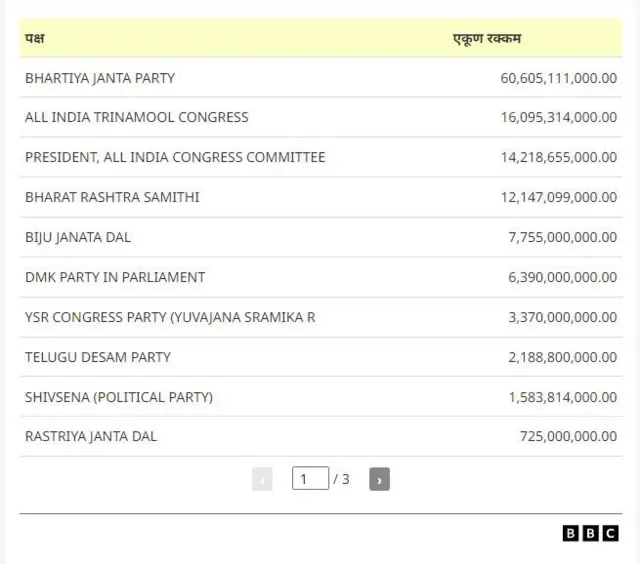The image size is (640, 564).
Task: Go to the next page of the table
Action: coord(379,479)
